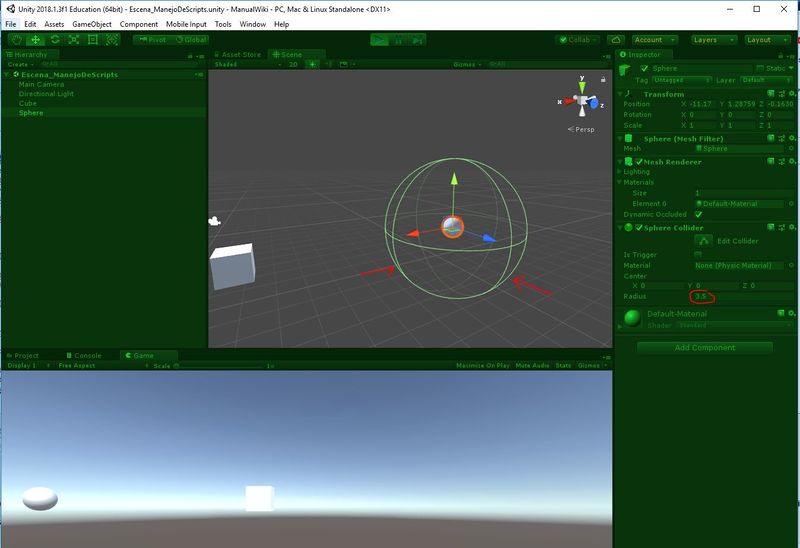Click the Persp projection label
The width and height of the screenshot is (800, 548).
tap(581, 129)
